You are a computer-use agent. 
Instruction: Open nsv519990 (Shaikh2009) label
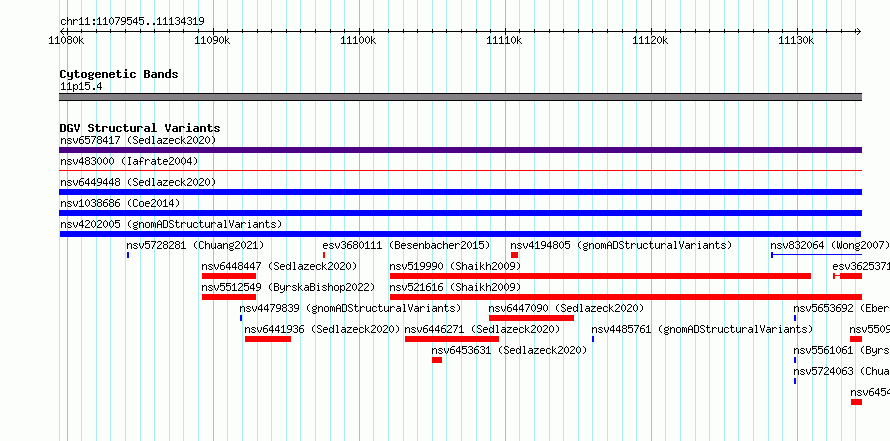coord(455,266)
